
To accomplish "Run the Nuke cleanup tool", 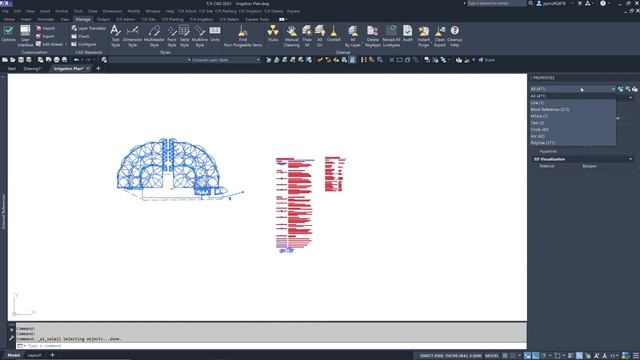I will [273, 34].
